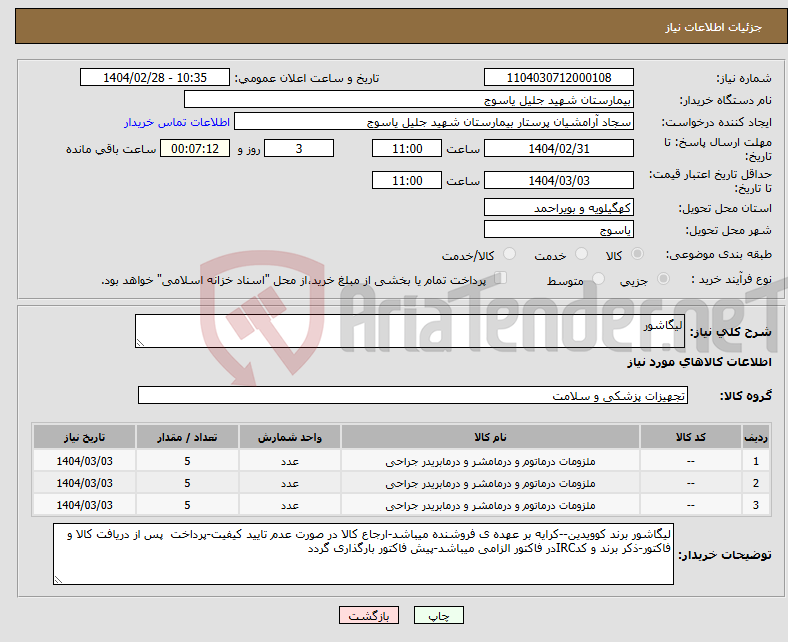Click the تعداد / مقدار column header
This screenshot has height=642, width=788.
(187, 437)
